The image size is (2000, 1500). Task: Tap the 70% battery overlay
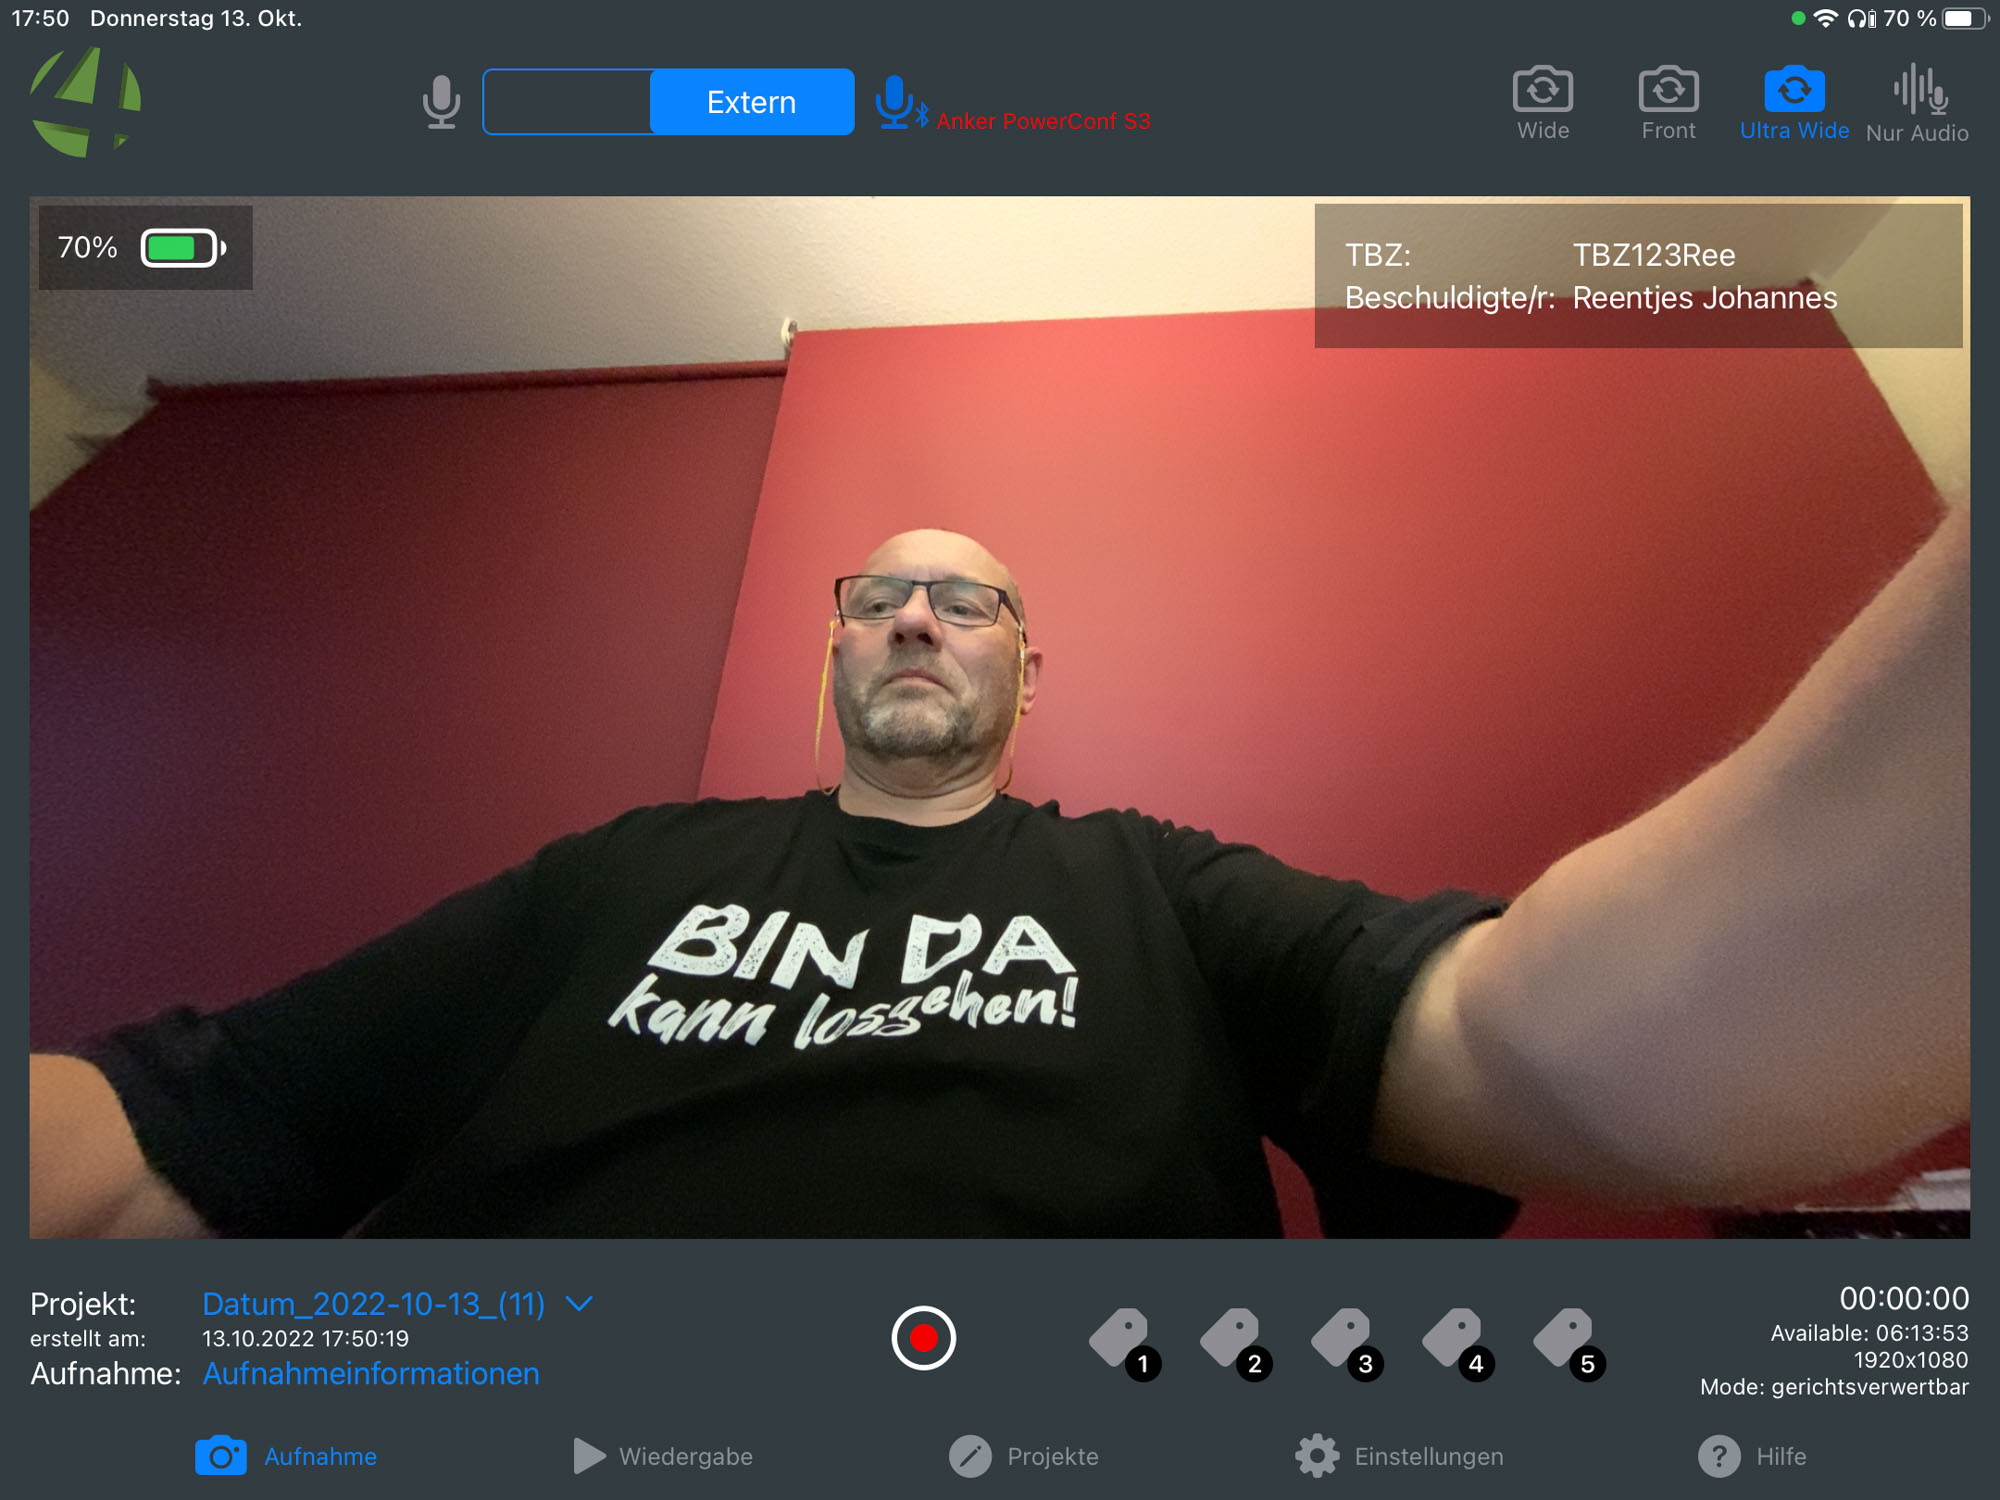coord(145,247)
